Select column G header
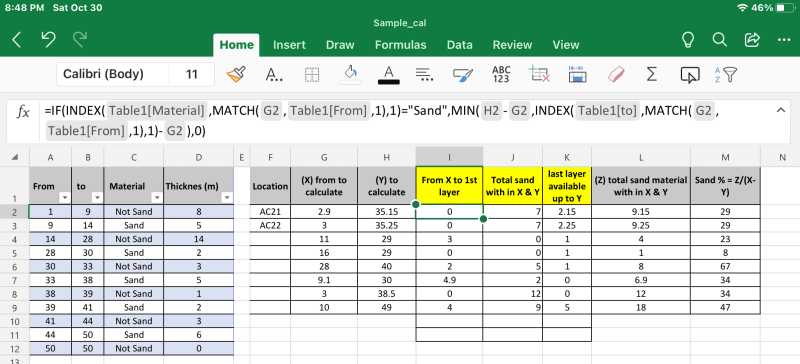Screen dimensions: 800x364 (324, 157)
